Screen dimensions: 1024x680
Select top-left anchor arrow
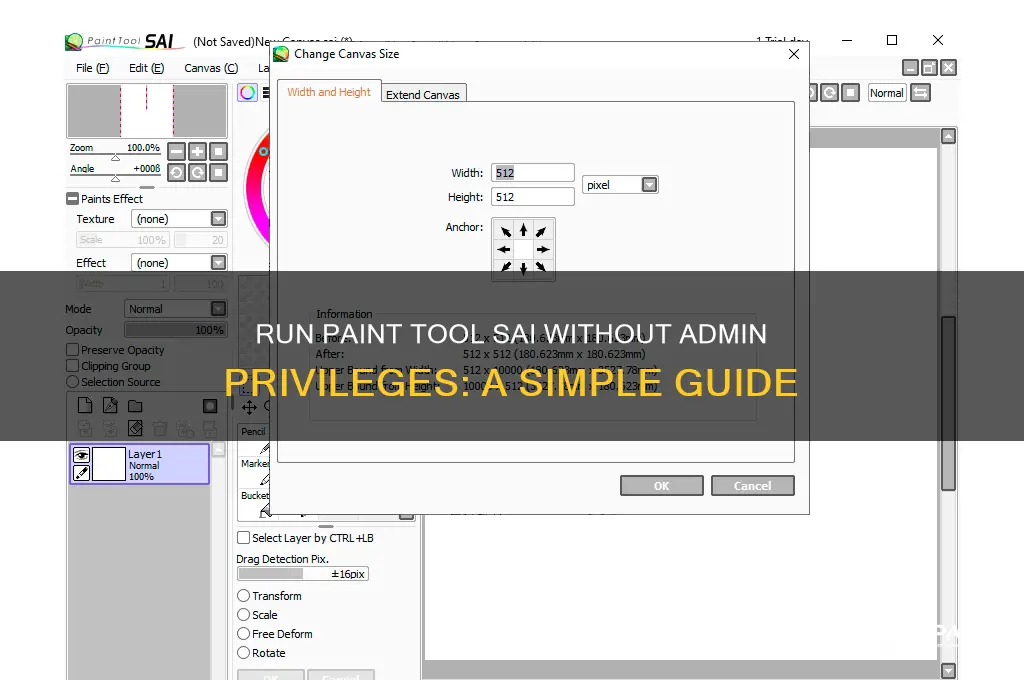505,231
